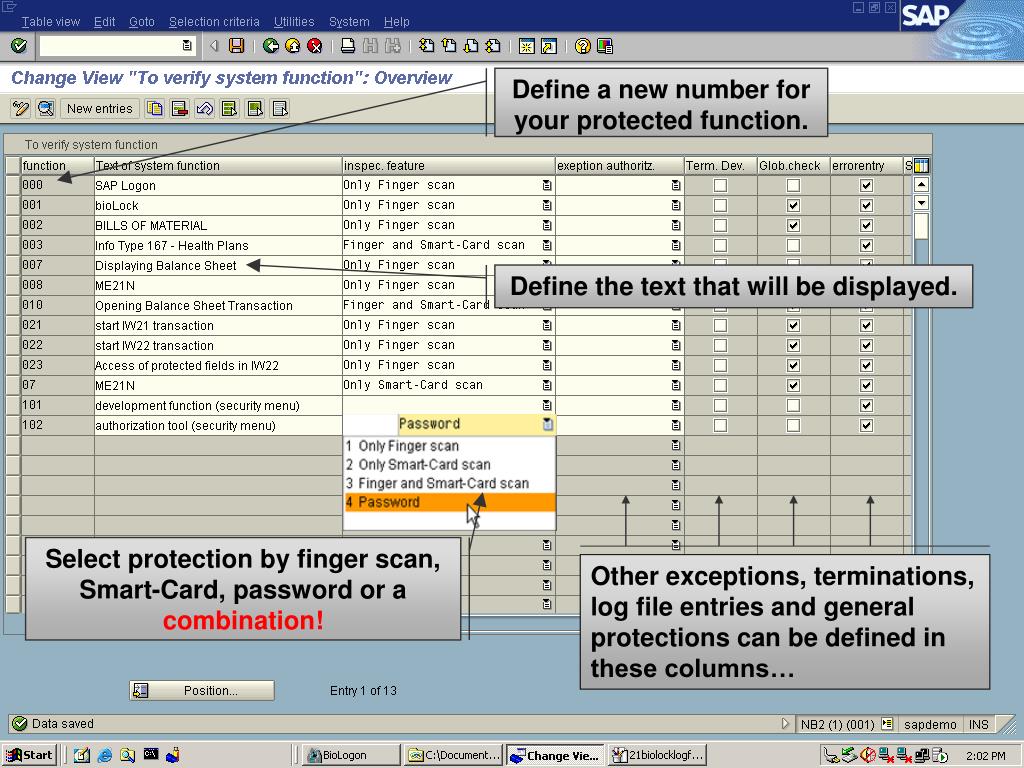The width and height of the screenshot is (1024, 768).
Task: Open inspec. feature dropdown for Info Type 167
Action: 547,246
